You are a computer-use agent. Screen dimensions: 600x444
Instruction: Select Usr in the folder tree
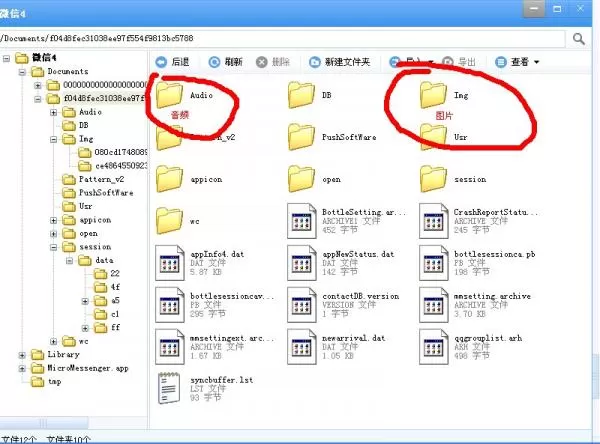[x=77, y=206]
